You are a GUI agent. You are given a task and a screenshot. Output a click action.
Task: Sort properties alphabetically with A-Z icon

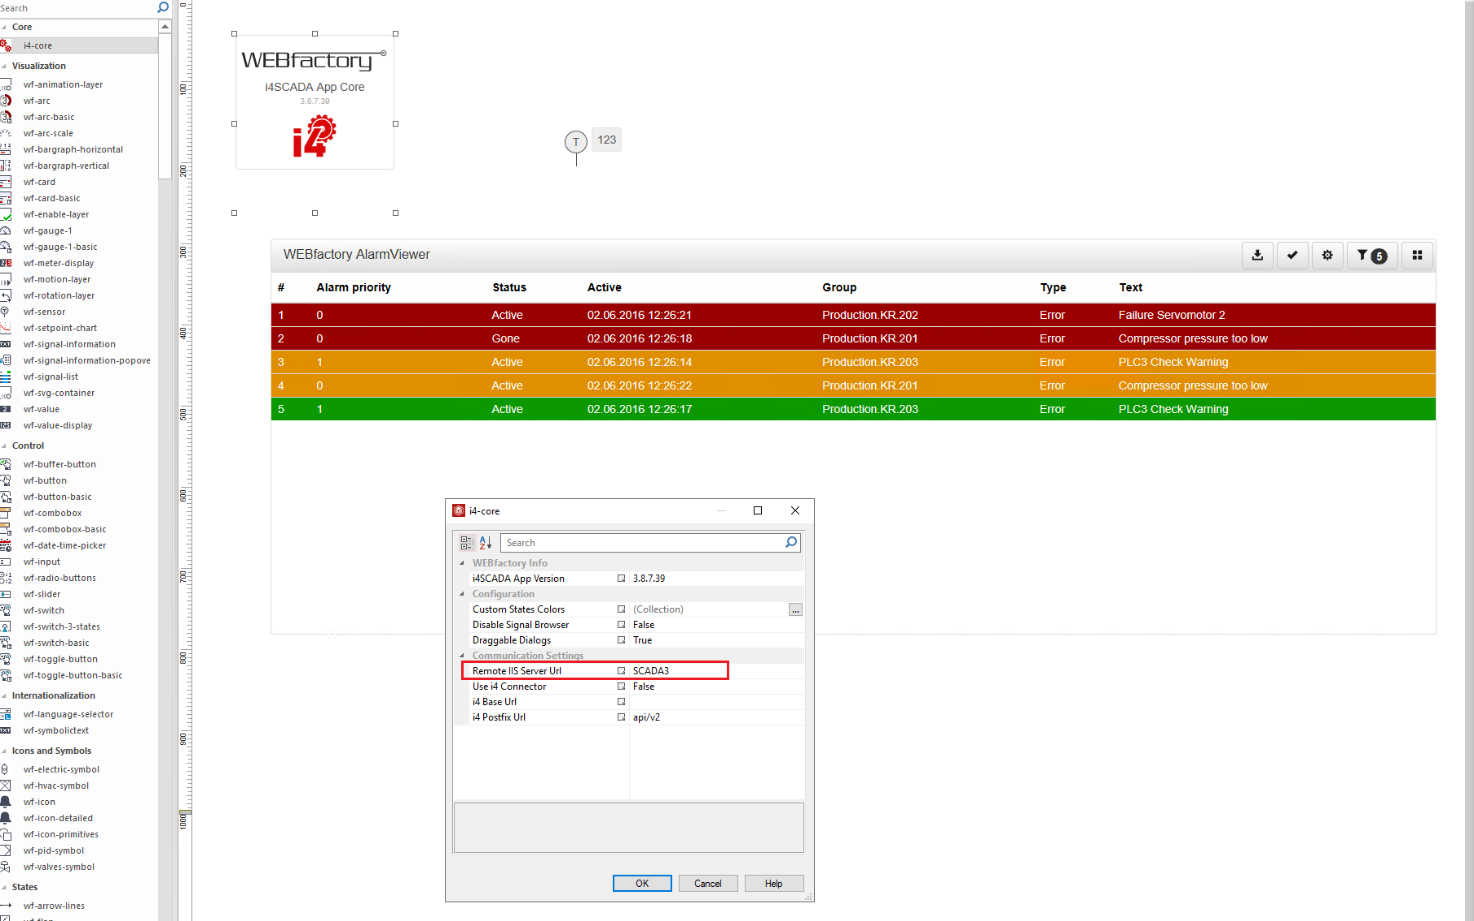pyautogui.click(x=485, y=543)
